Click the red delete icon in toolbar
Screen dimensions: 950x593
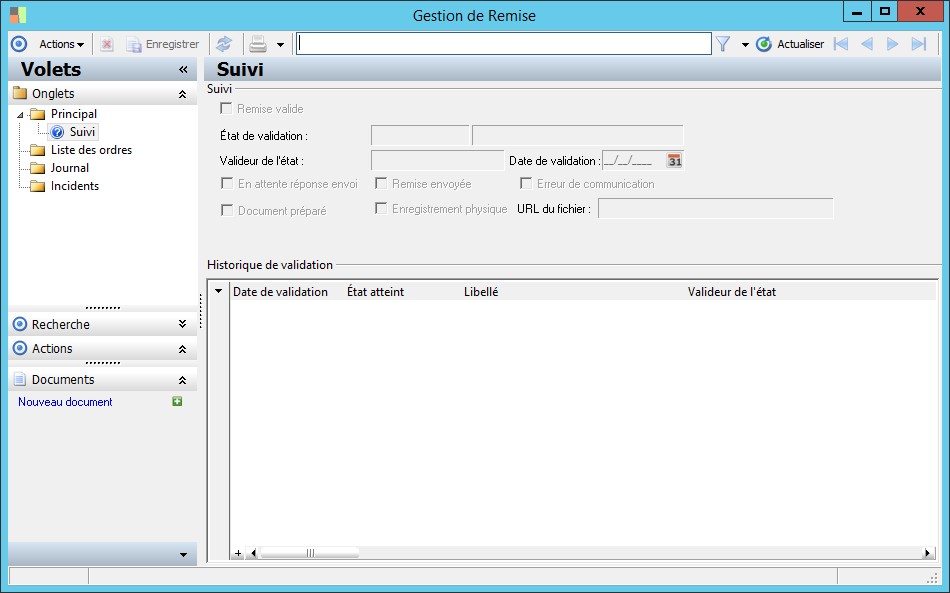(107, 44)
